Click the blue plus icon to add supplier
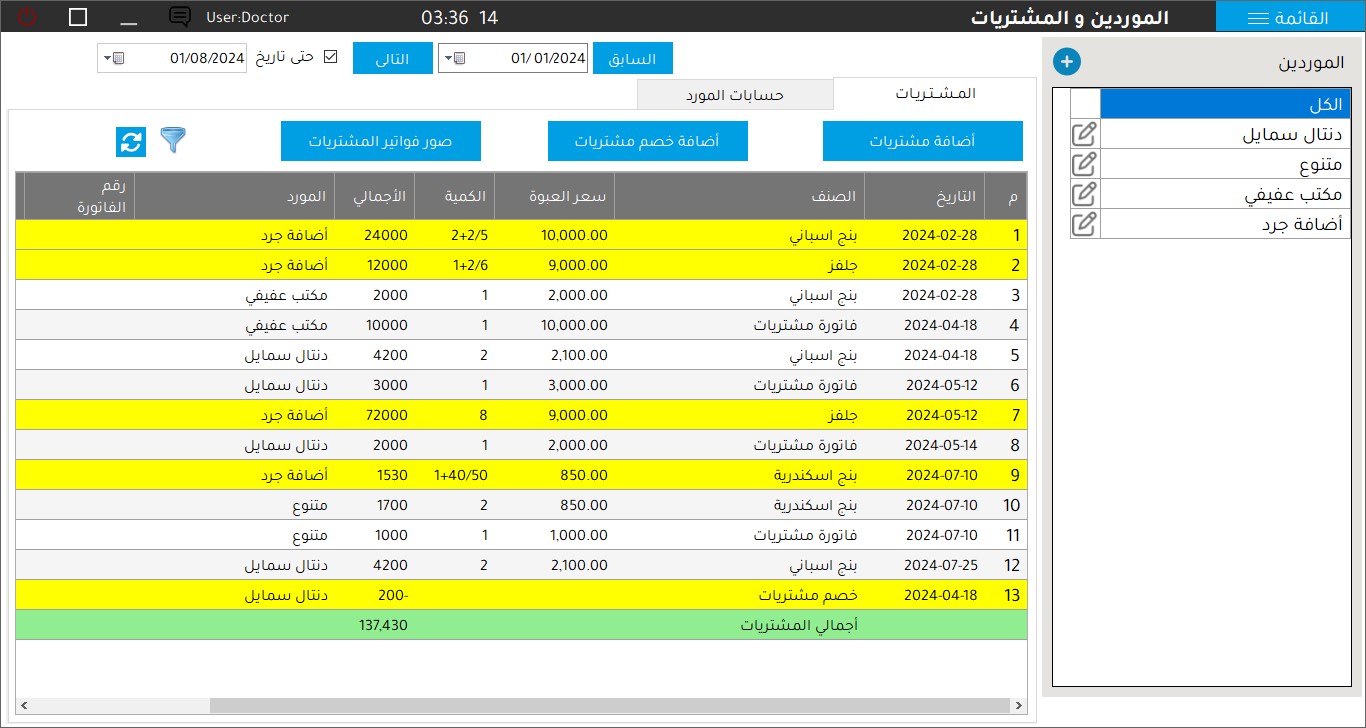 point(1067,62)
